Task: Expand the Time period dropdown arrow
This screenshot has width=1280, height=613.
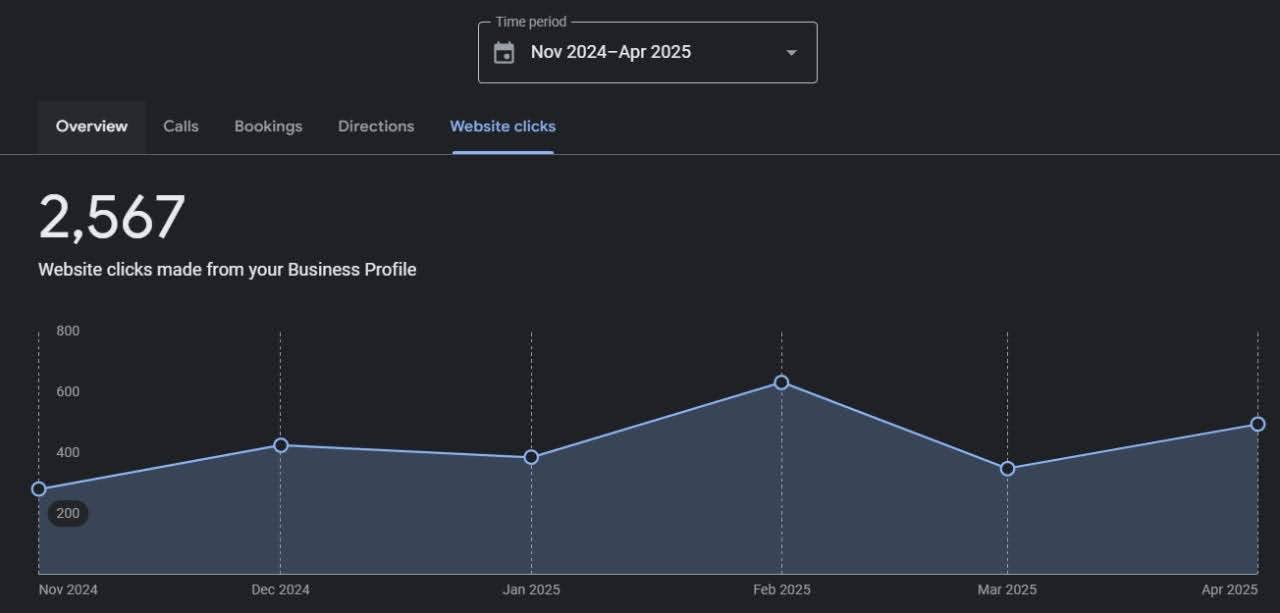Action: click(791, 53)
